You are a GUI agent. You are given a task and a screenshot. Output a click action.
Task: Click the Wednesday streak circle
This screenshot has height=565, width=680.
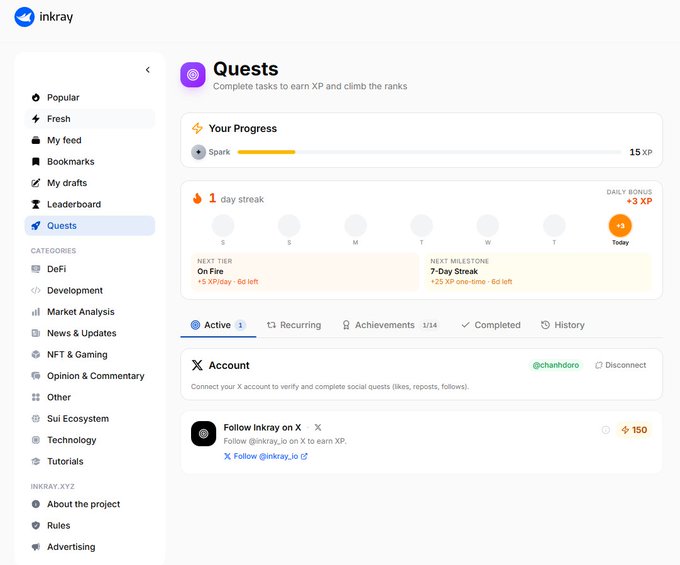pyautogui.click(x=488, y=225)
